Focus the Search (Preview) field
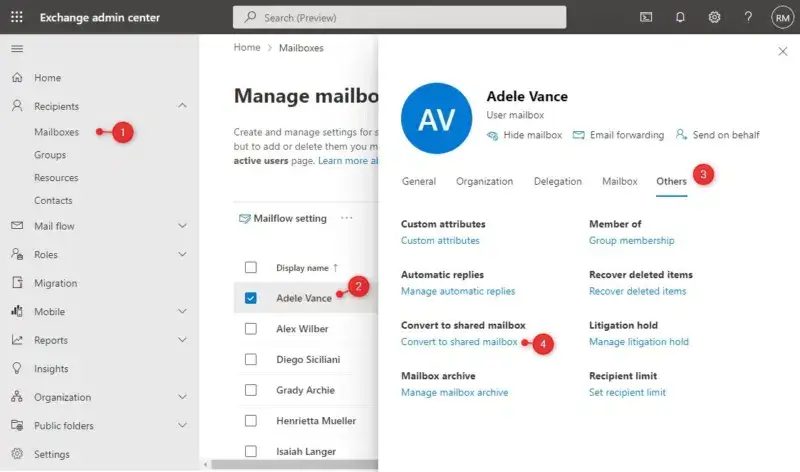 click(x=399, y=17)
